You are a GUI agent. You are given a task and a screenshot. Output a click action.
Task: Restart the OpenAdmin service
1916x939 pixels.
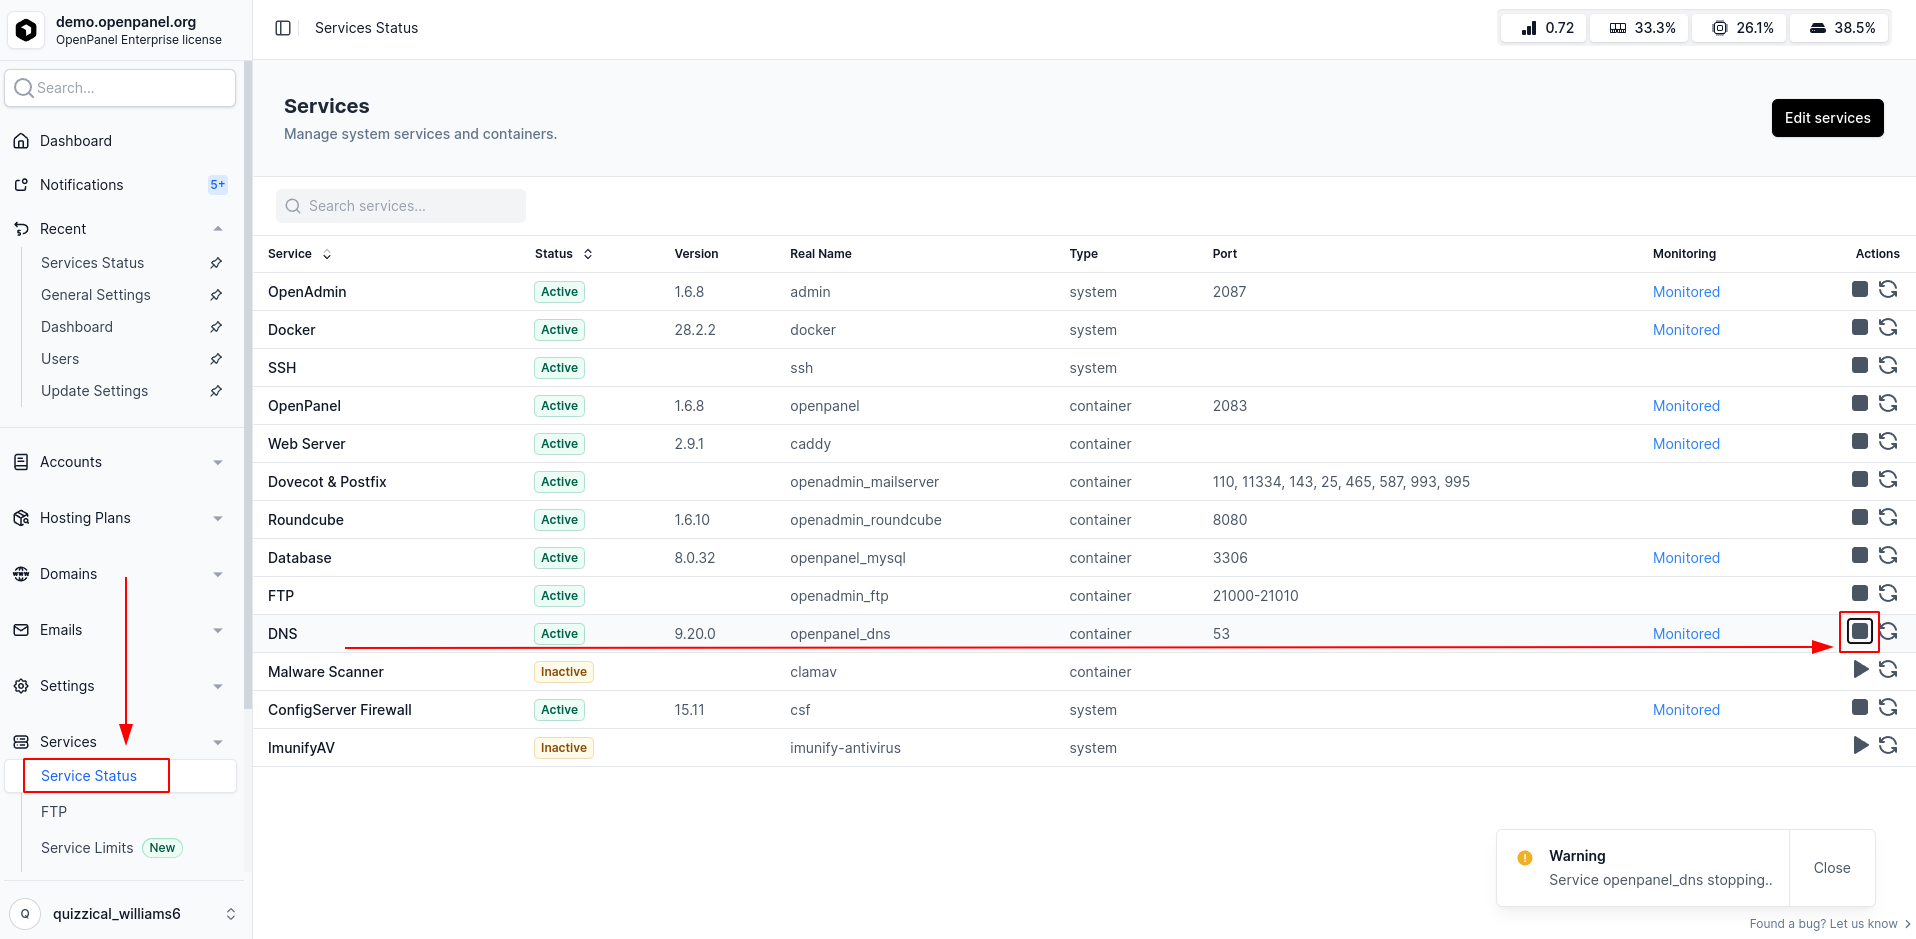coord(1888,290)
